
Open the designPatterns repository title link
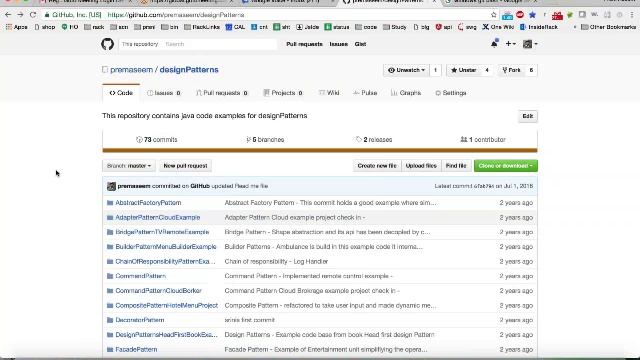point(189,70)
